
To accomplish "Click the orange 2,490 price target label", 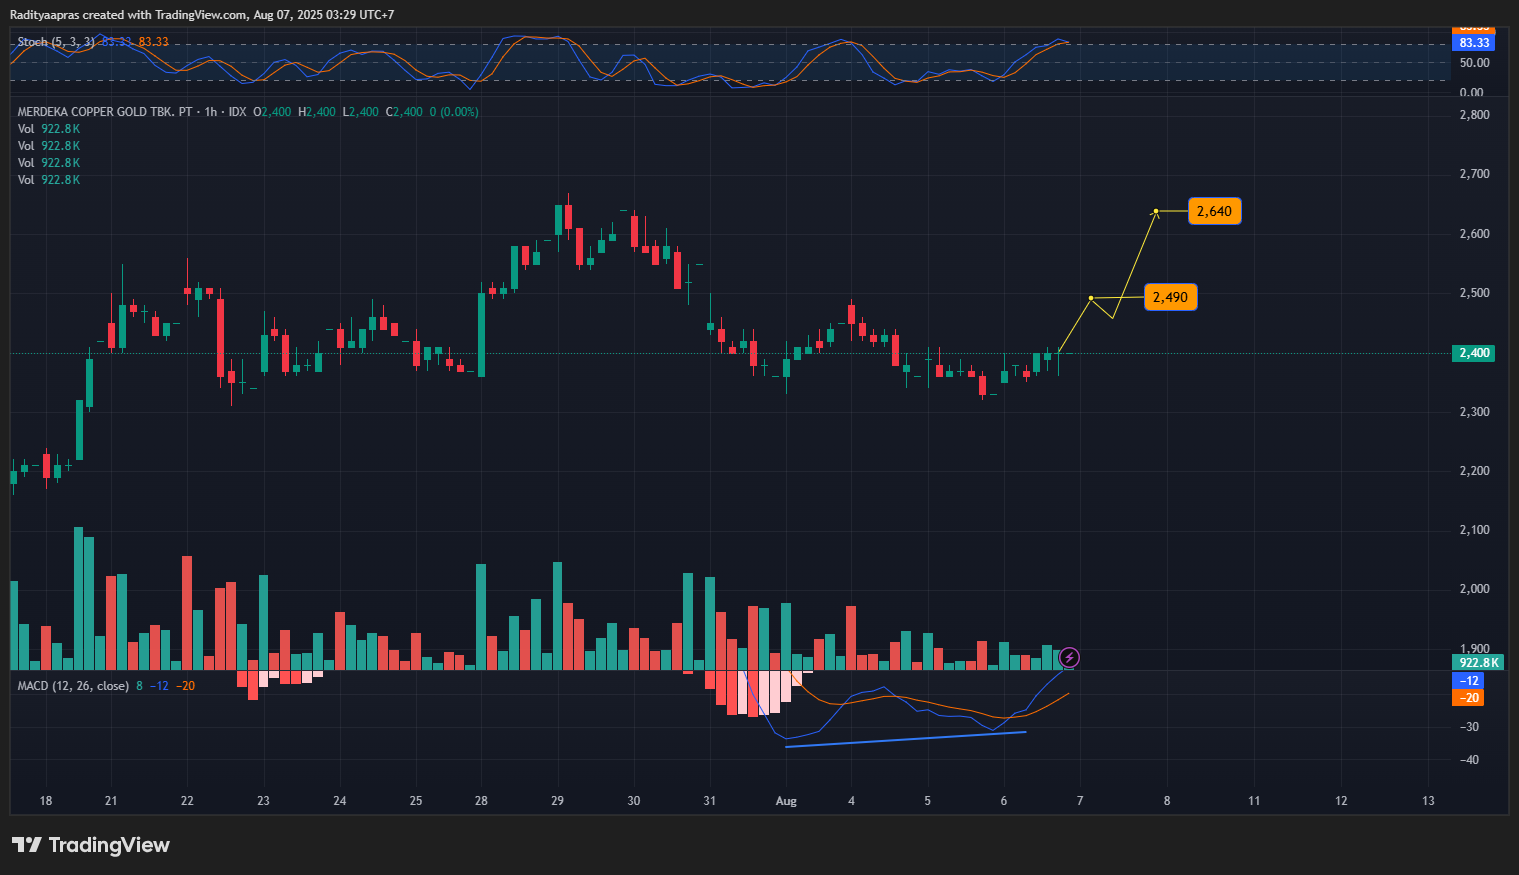I will click(1170, 296).
